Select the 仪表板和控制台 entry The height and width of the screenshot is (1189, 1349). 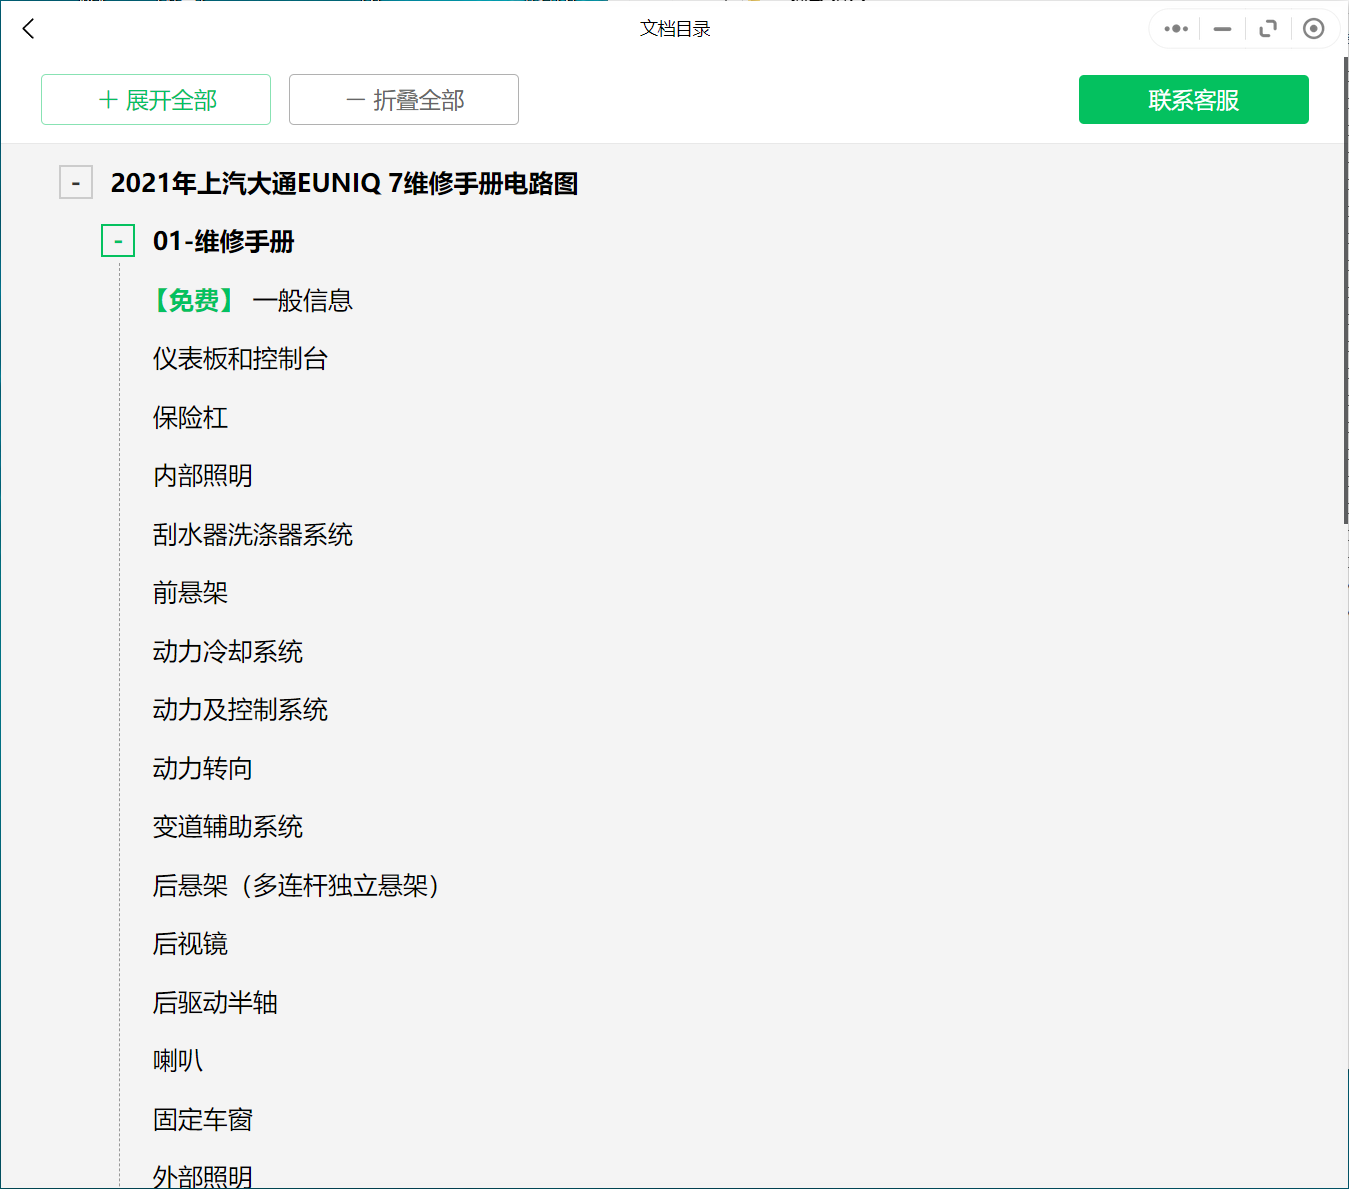(240, 358)
